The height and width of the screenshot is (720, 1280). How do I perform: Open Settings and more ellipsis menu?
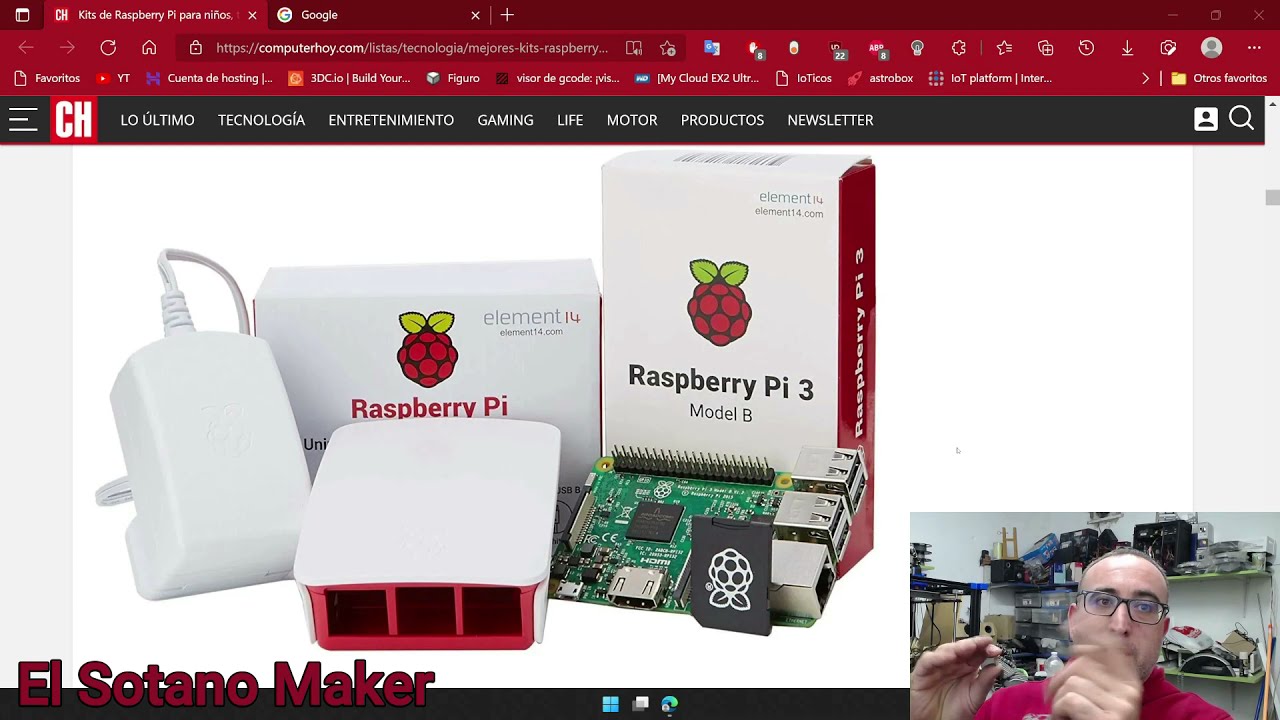[x=1254, y=48]
